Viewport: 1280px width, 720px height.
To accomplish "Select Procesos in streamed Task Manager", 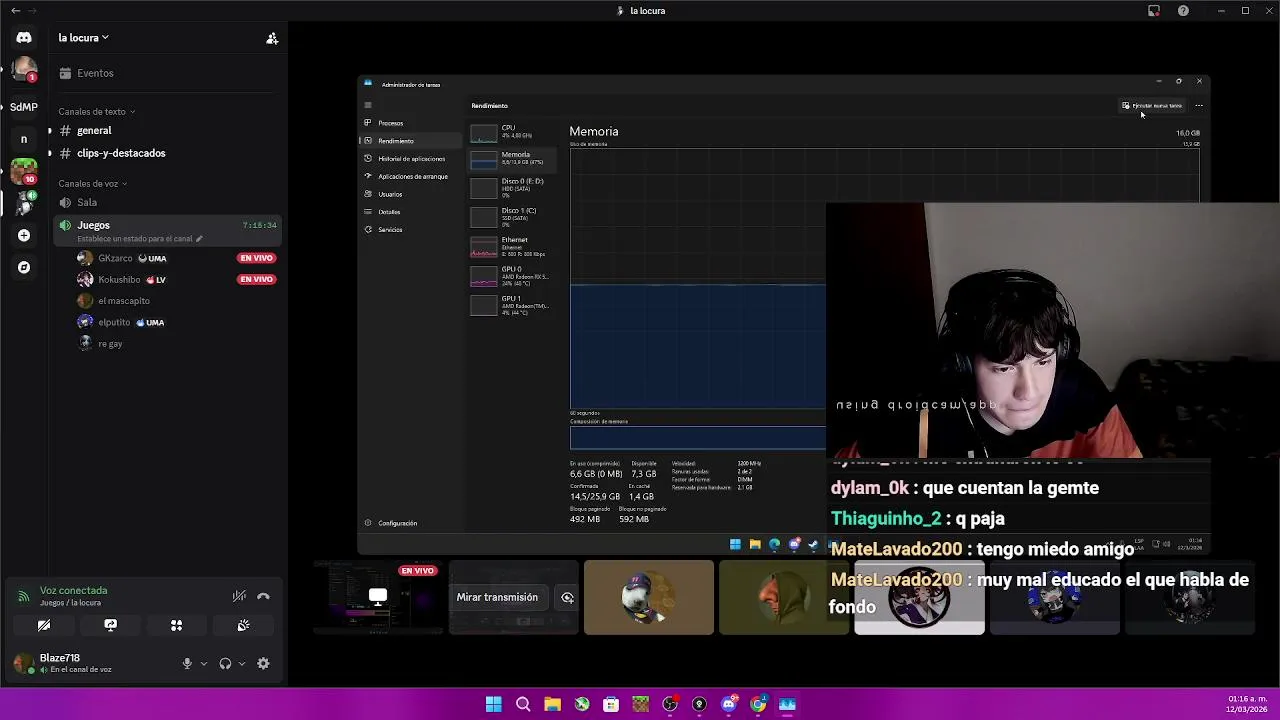I will pos(409,123).
